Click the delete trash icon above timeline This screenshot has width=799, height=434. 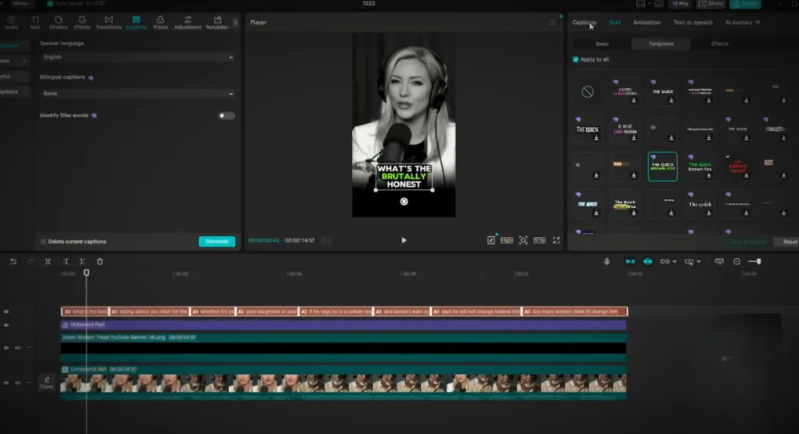tap(100, 261)
